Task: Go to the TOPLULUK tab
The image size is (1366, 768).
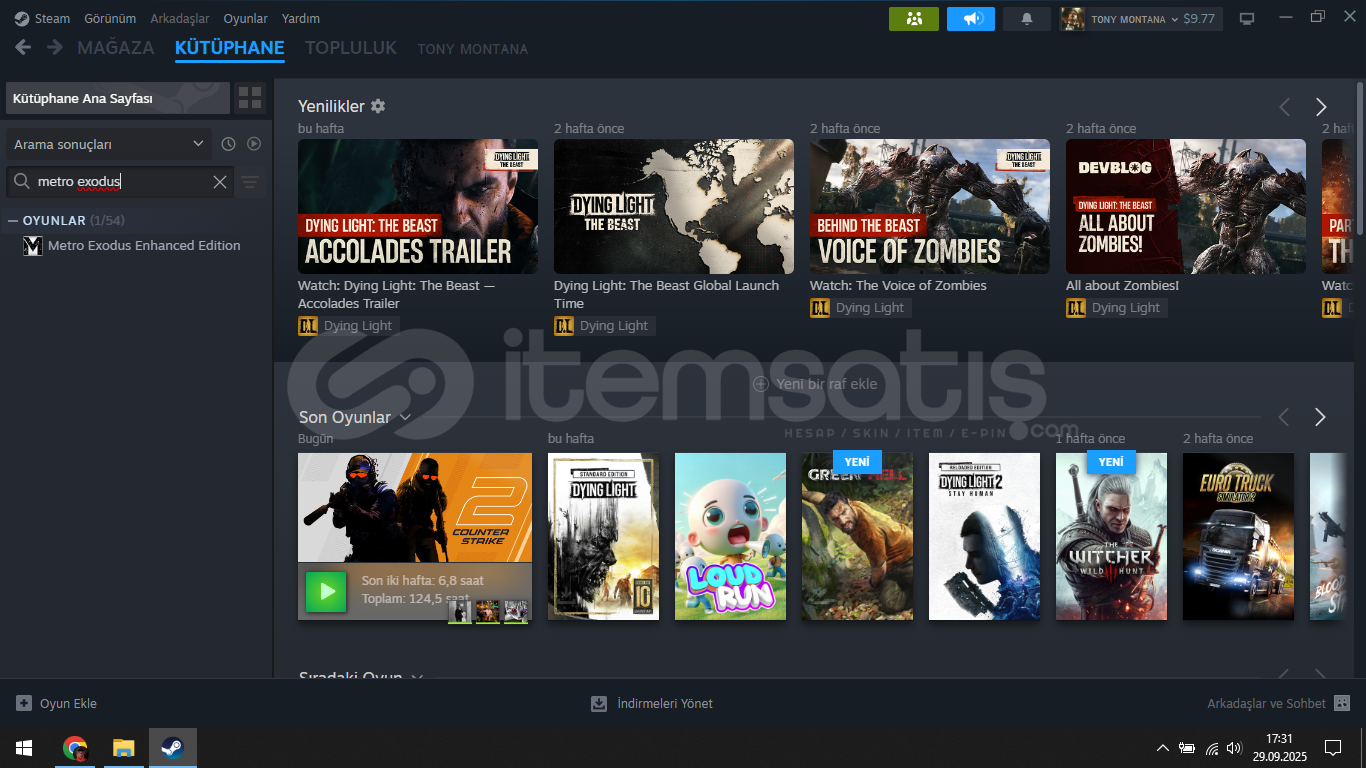Action: (x=351, y=48)
